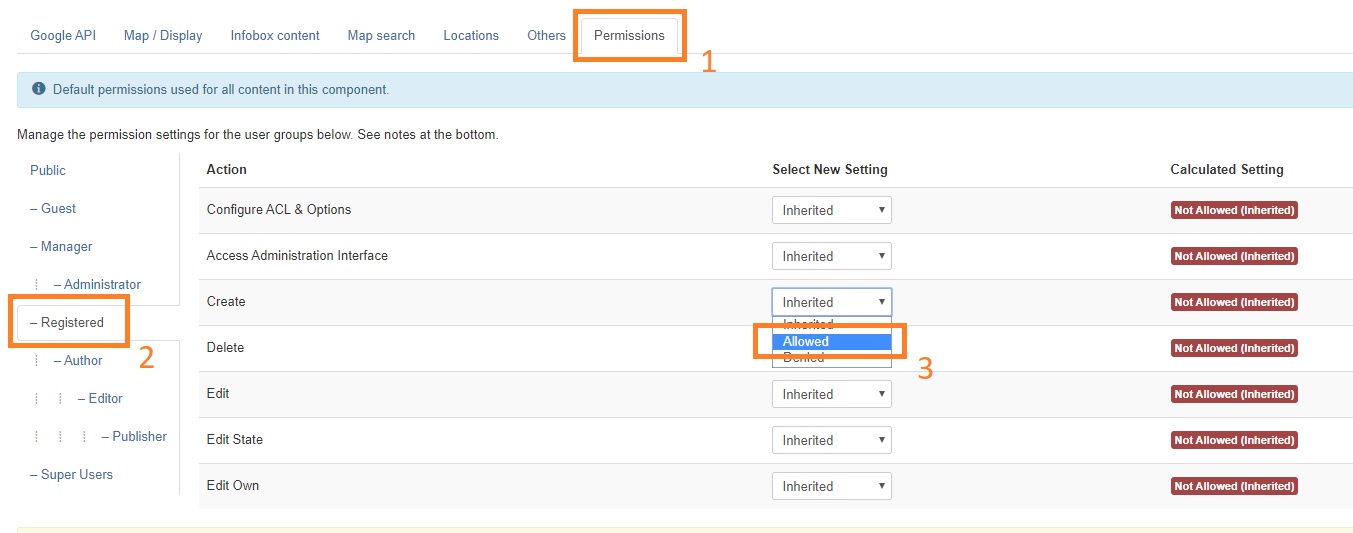Image resolution: width=1353 pixels, height=533 pixels.
Task: Click the Edit Own action label
Action: click(233, 485)
